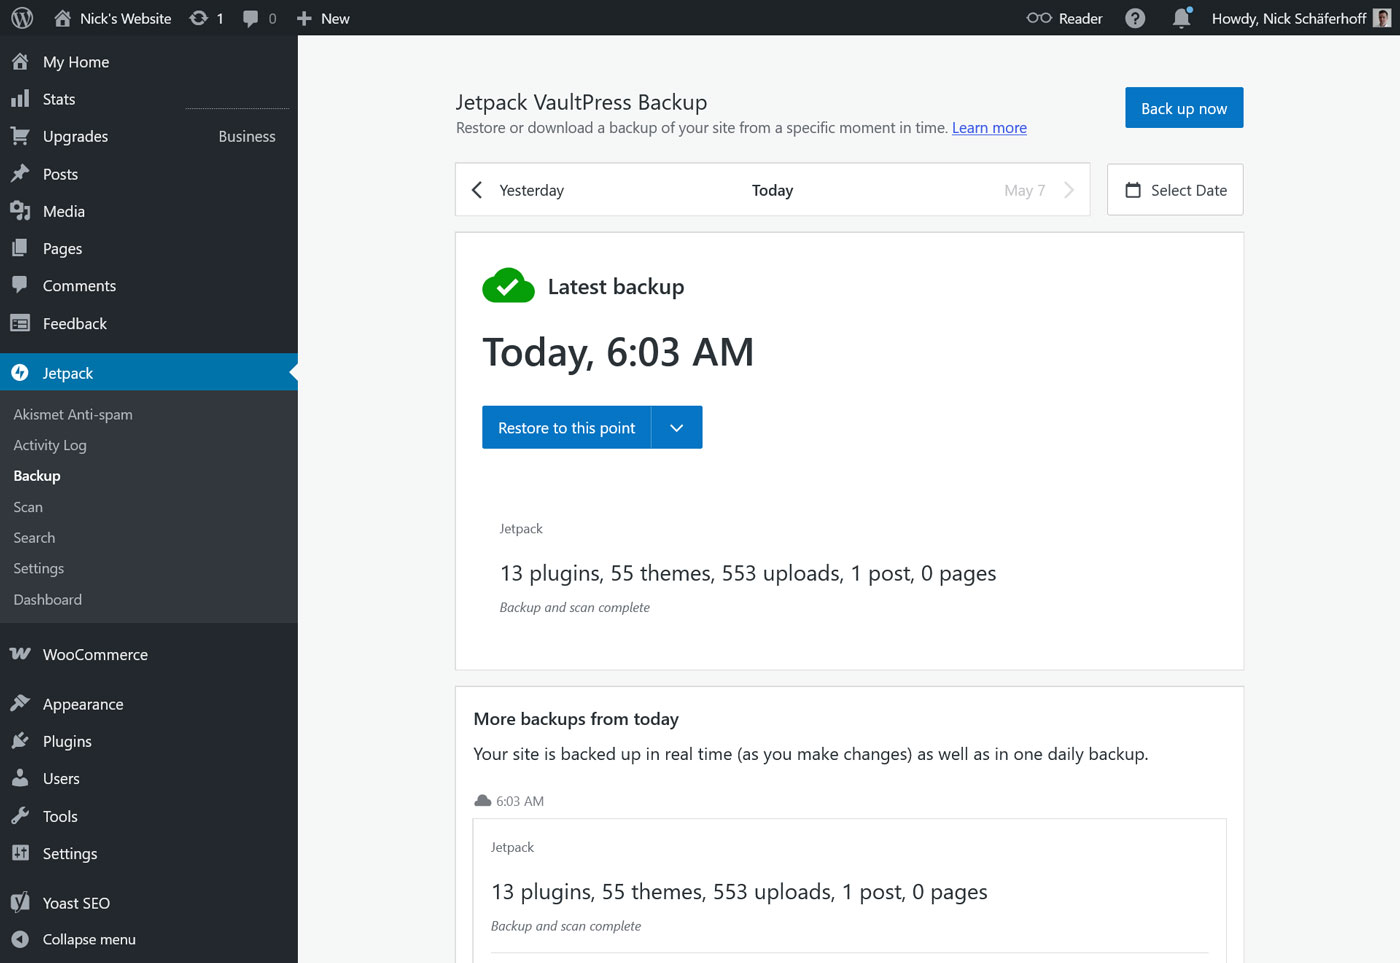
Task: Click the Users person icon
Action: [x=20, y=778]
